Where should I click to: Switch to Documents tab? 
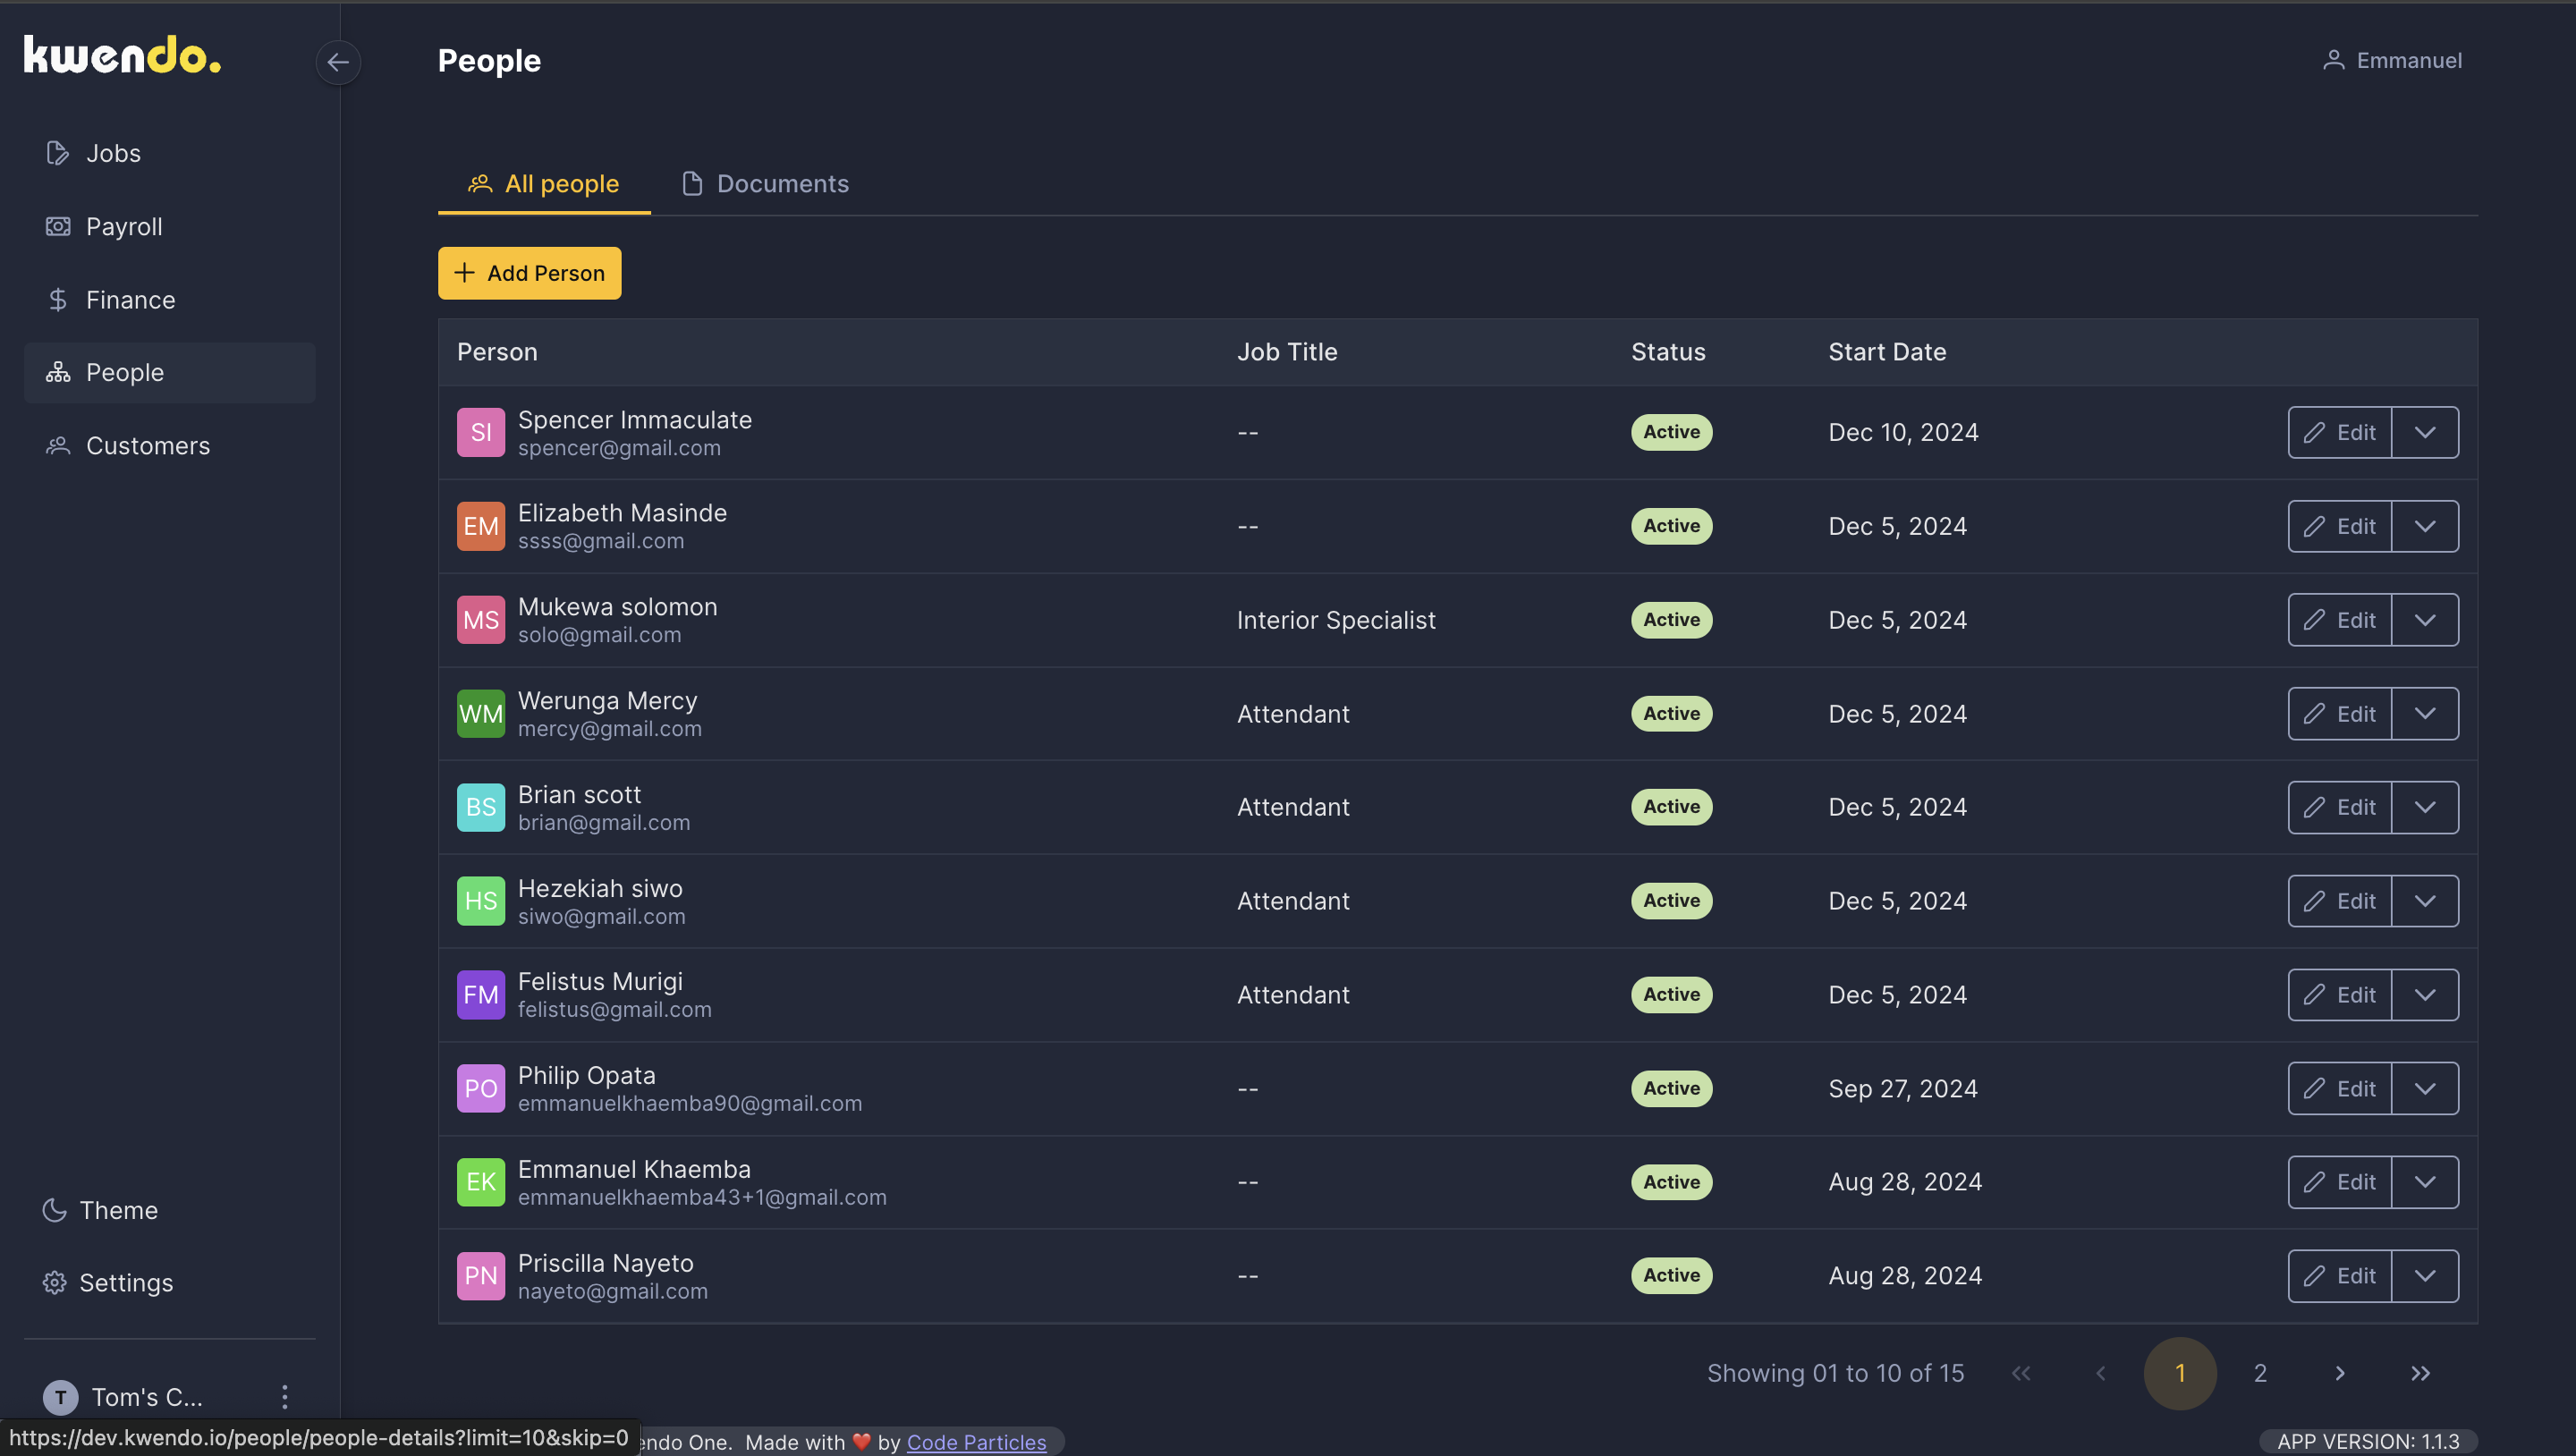pyautogui.click(x=765, y=184)
